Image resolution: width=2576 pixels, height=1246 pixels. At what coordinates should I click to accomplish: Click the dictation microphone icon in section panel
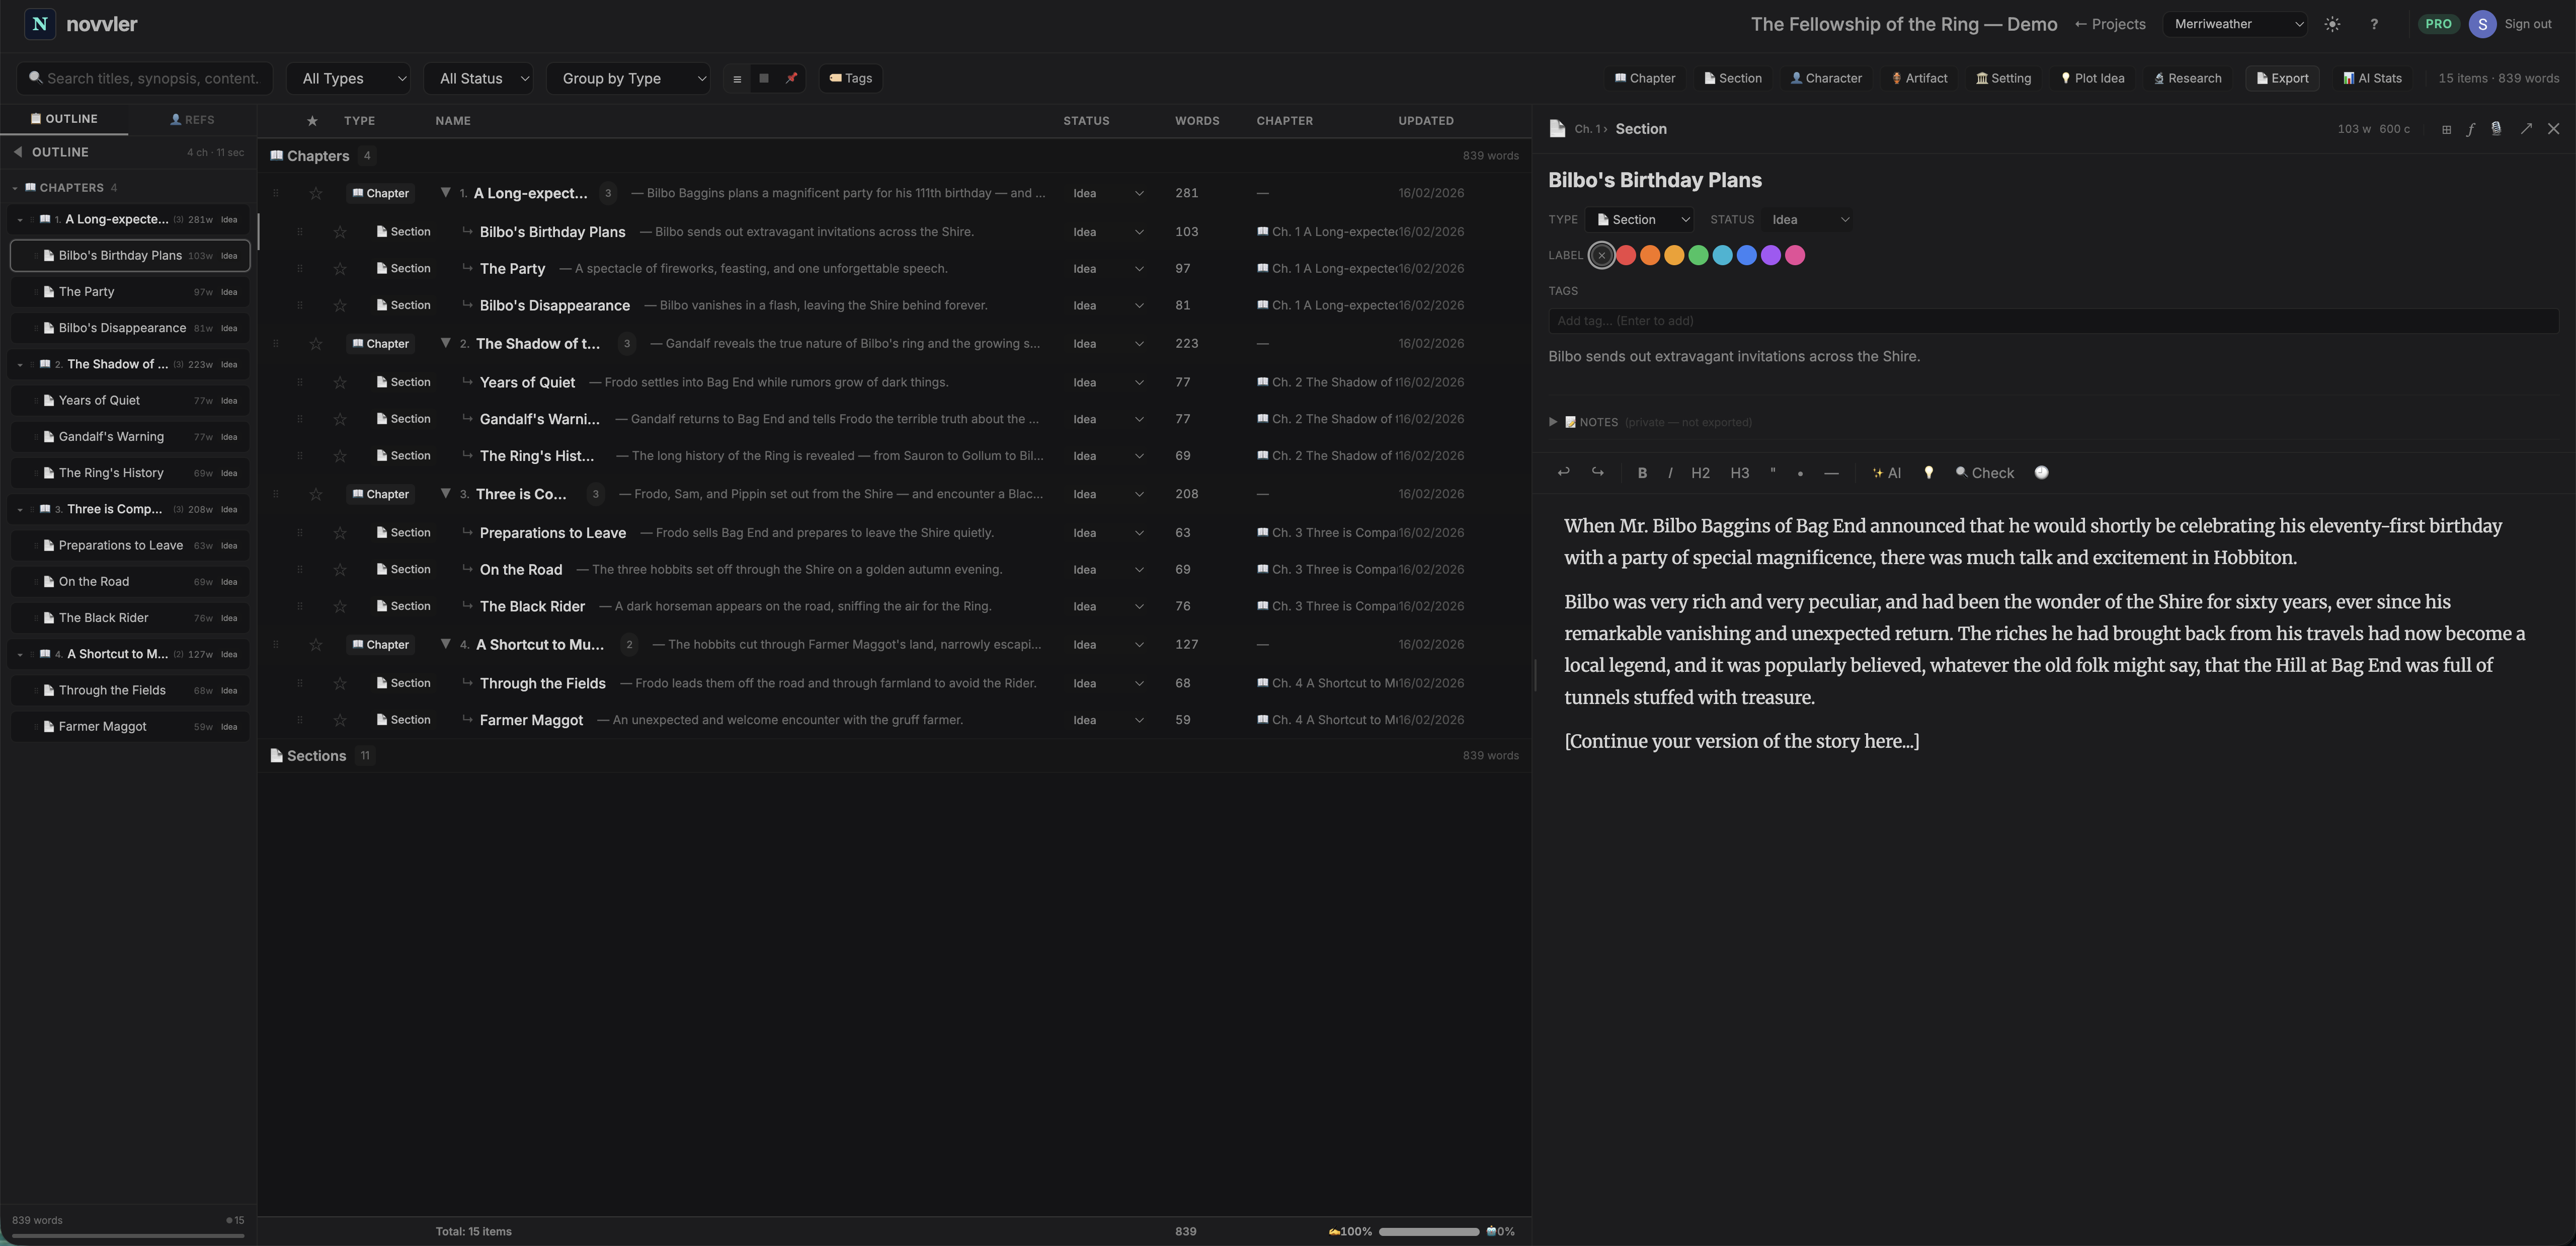click(2496, 129)
